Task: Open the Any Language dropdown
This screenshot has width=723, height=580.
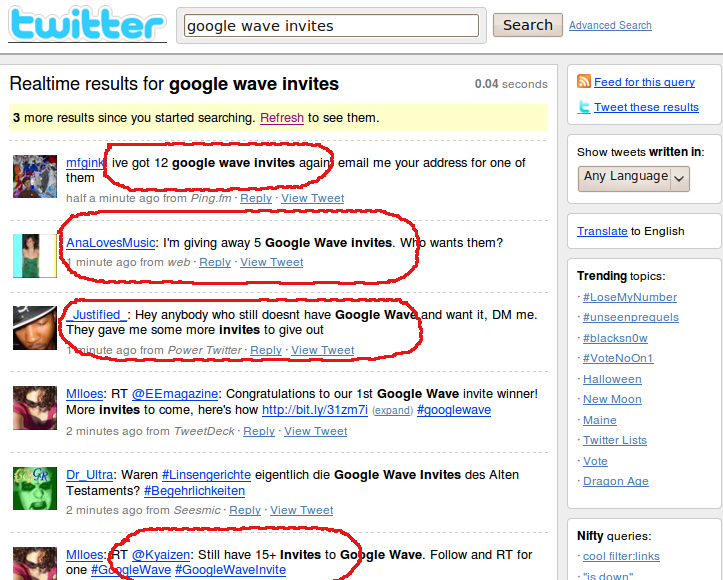Action: (634, 178)
